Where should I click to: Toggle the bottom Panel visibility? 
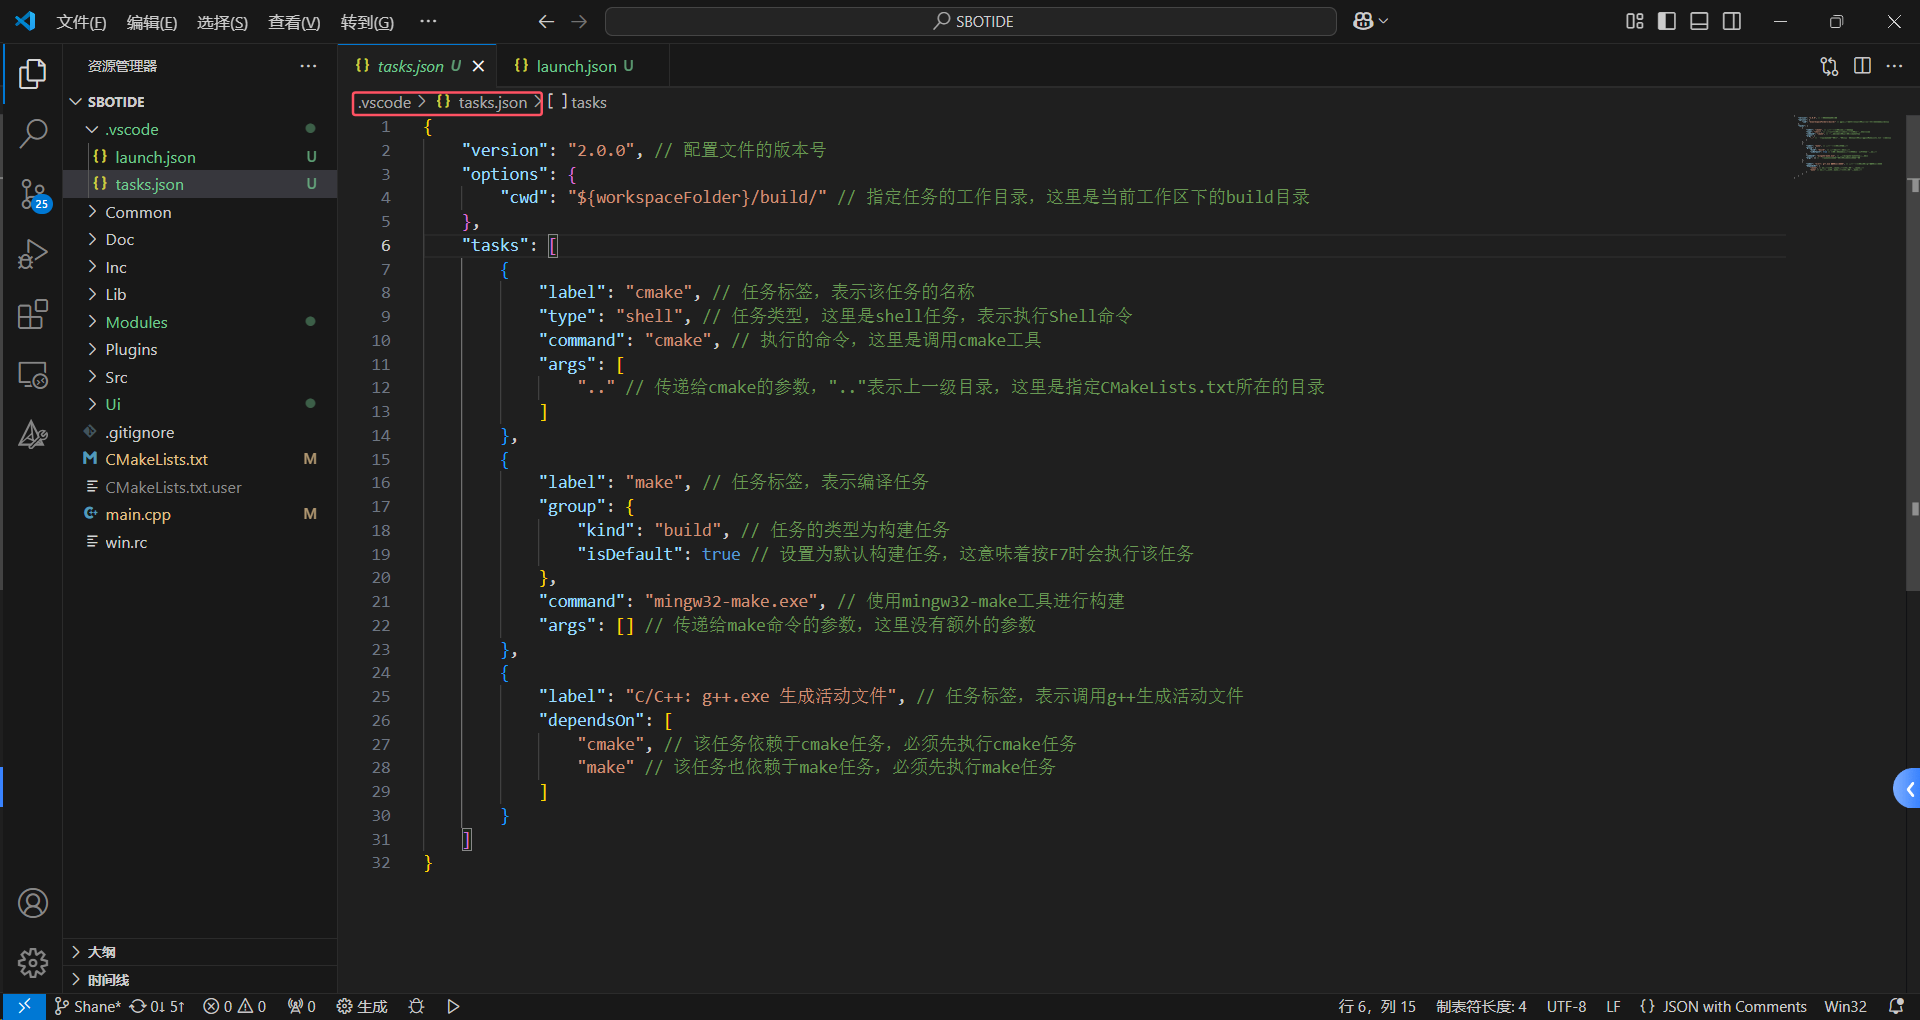click(x=1699, y=21)
